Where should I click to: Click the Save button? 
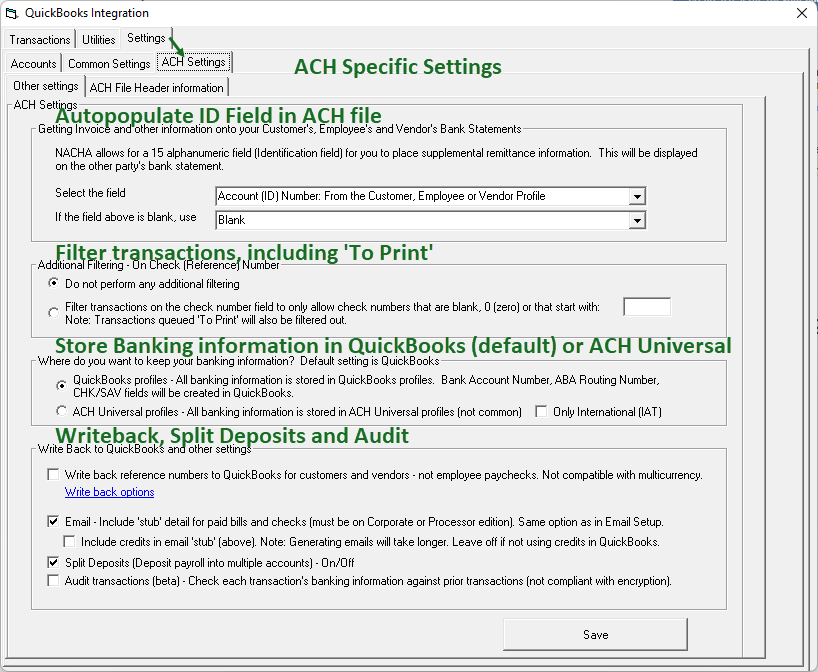595,634
